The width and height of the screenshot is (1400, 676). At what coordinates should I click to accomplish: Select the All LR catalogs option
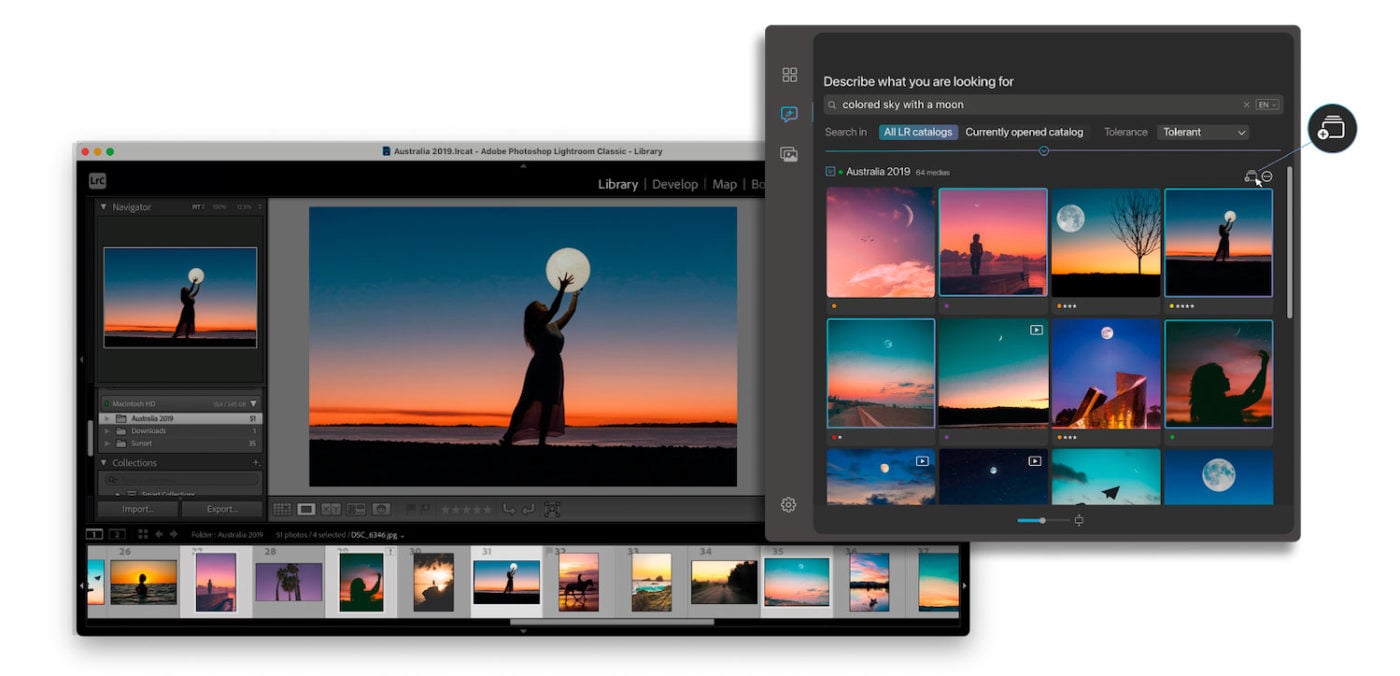click(918, 132)
